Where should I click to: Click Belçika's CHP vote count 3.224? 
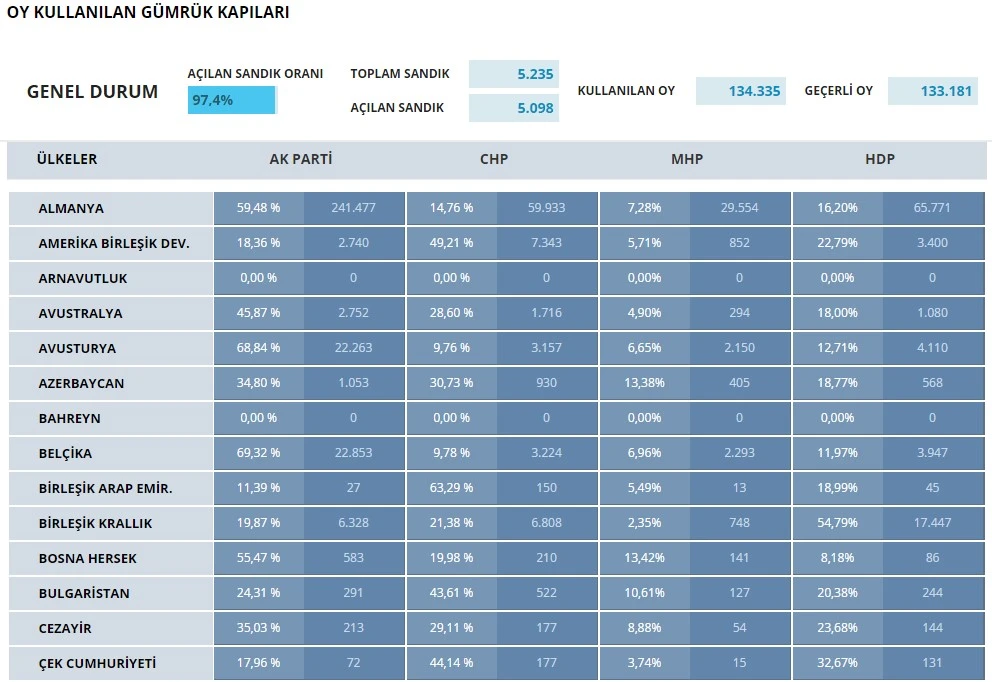pos(546,453)
